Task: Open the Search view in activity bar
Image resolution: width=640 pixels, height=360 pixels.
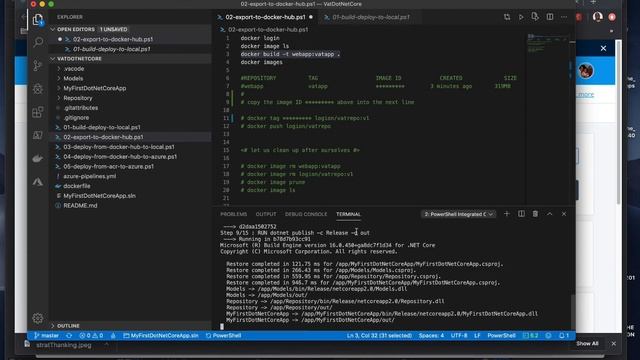Action: pyautogui.click(x=38, y=42)
